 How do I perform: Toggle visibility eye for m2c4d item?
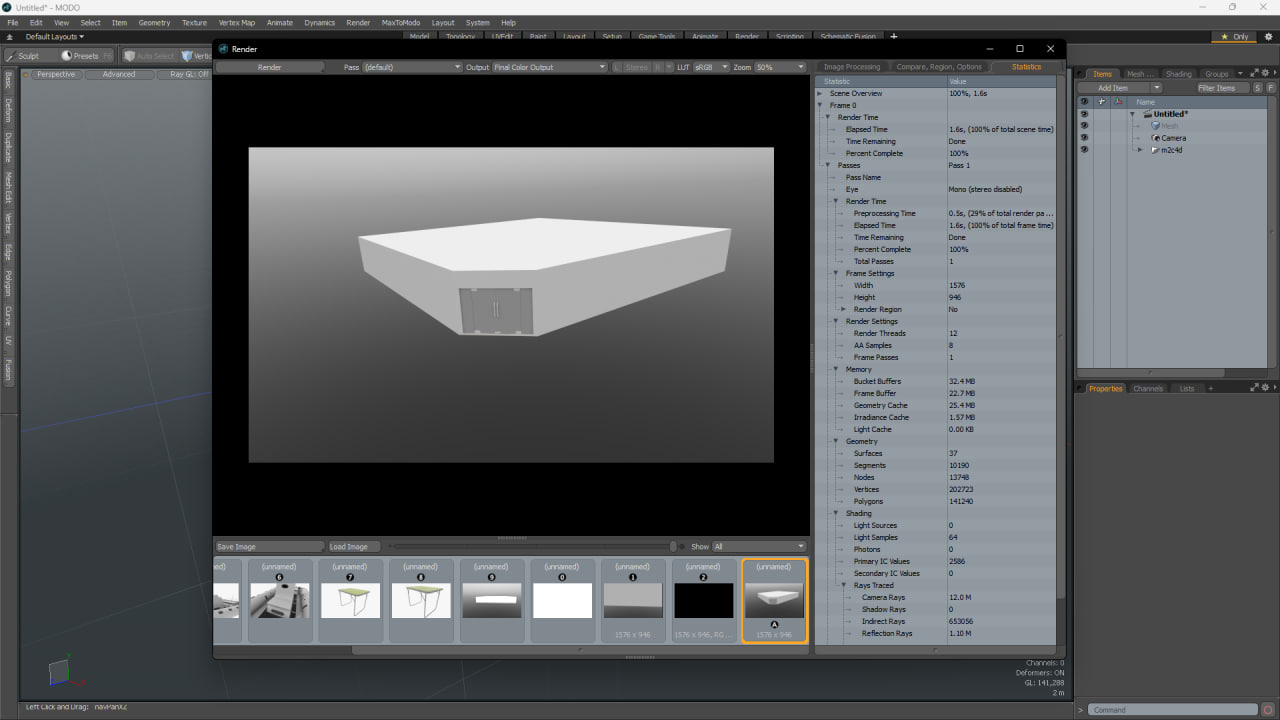point(1084,150)
